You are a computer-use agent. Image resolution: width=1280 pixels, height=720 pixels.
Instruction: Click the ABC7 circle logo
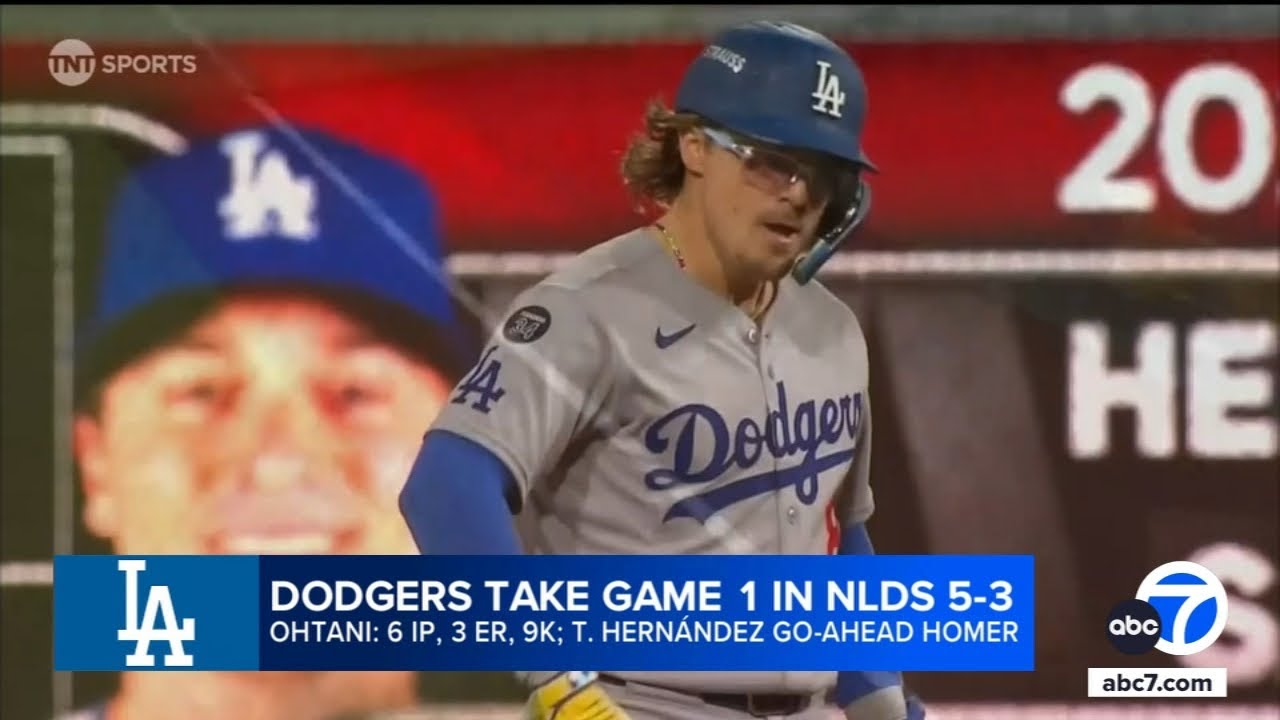pos(1167,613)
